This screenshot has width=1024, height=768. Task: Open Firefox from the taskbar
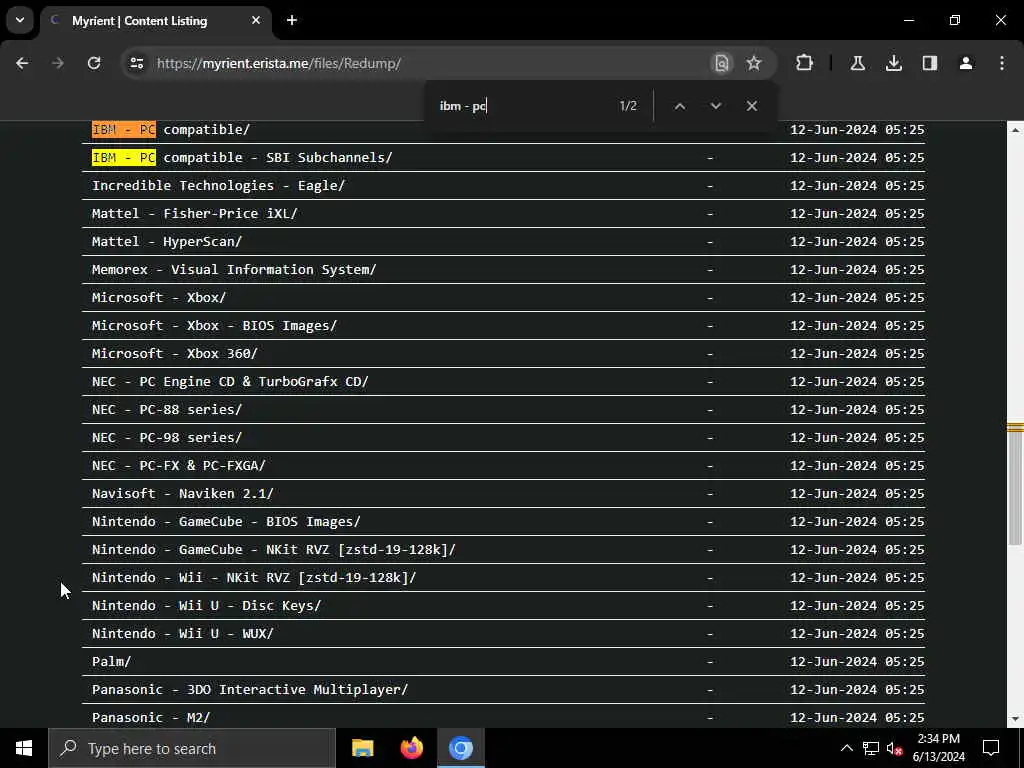411,748
